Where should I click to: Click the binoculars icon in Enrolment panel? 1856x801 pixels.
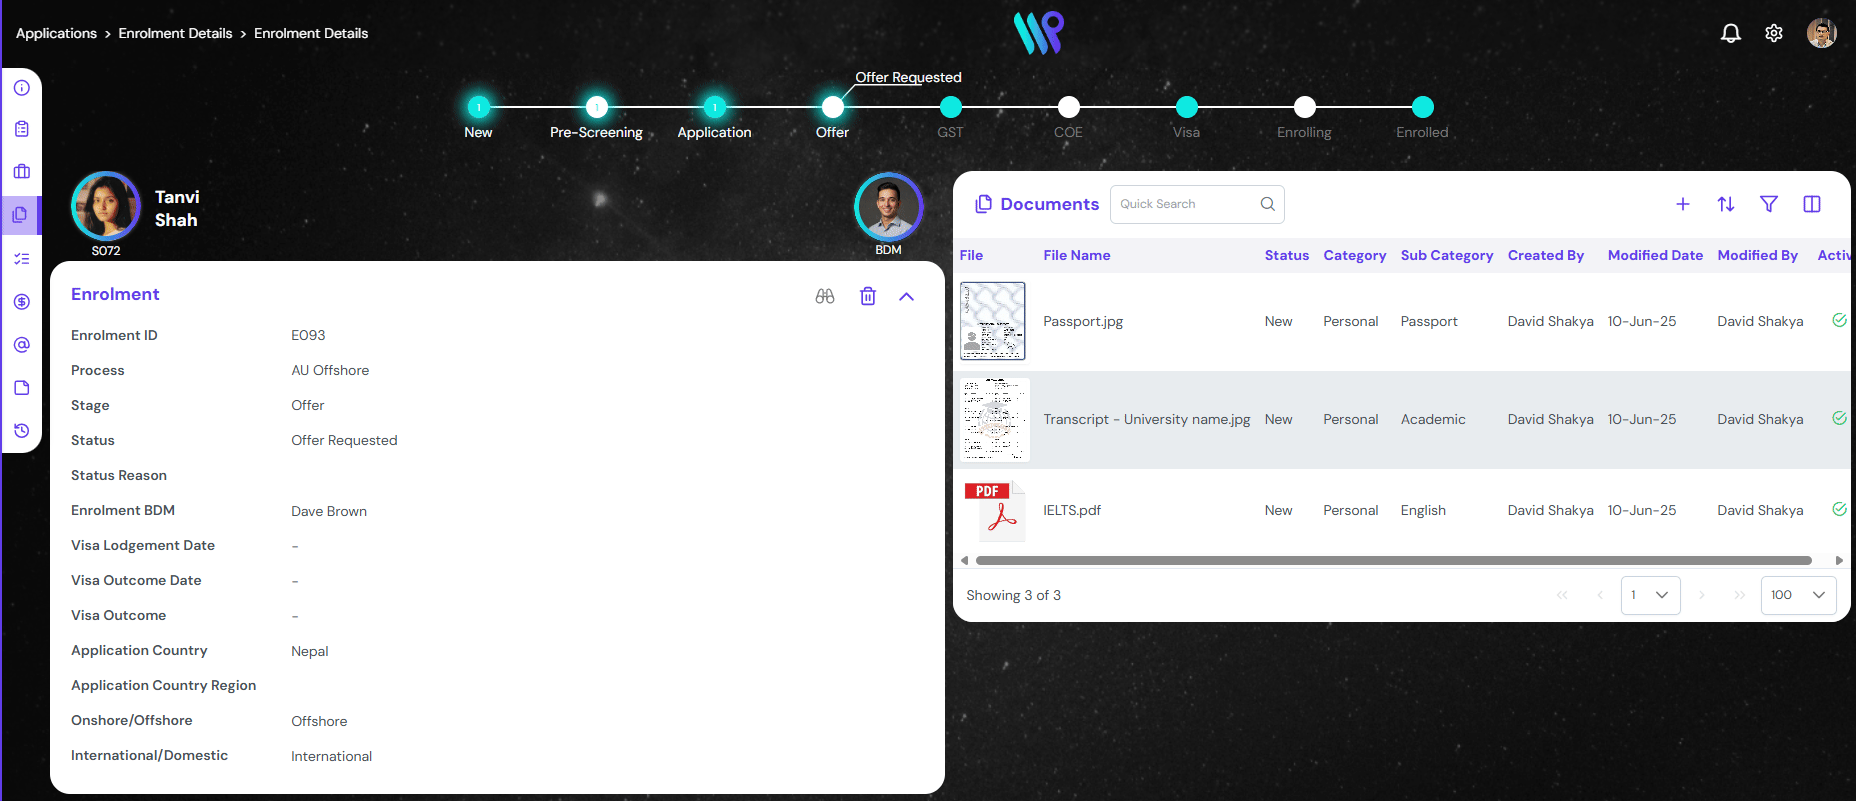pyautogui.click(x=824, y=296)
